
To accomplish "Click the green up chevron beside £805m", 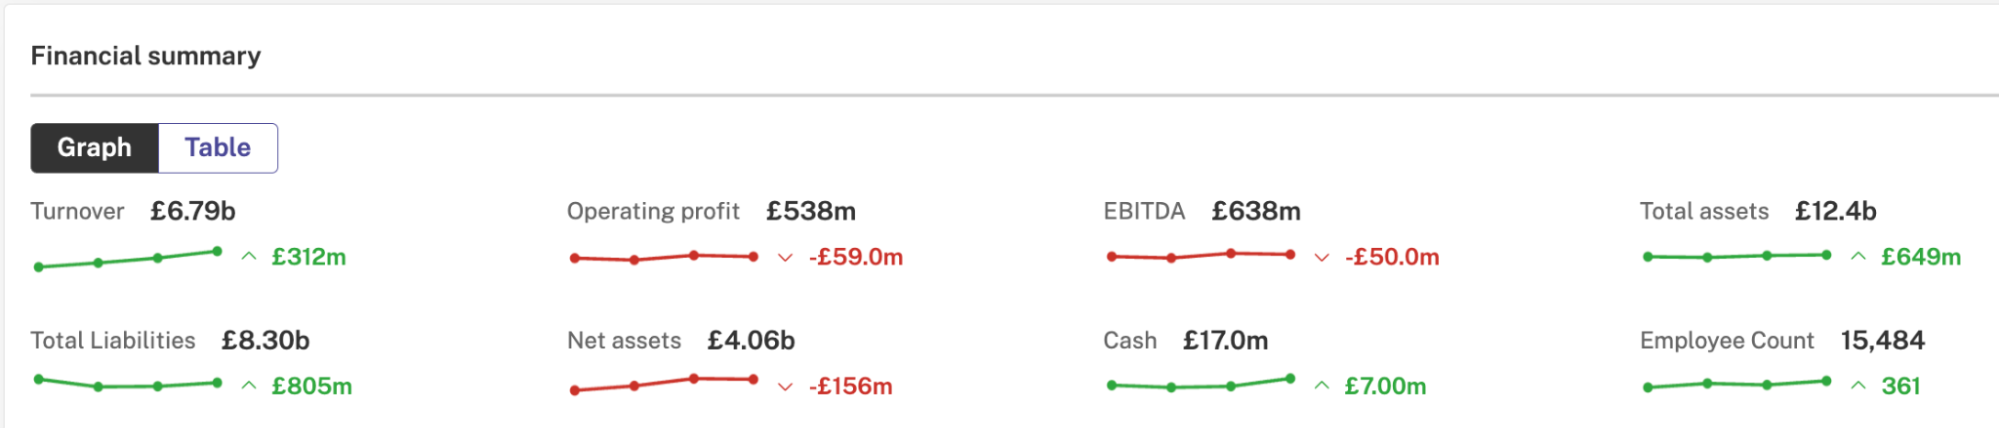I will tap(249, 386).
